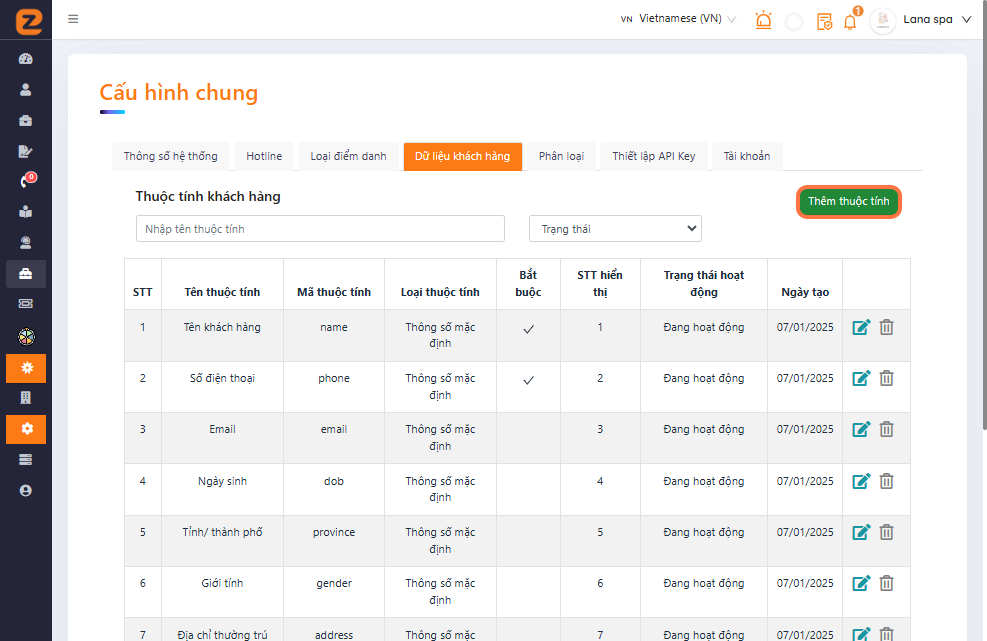
Task: Edit the 'Ngày sinh' attribute row
Action: pyautogui.click(x=861, y=481)
